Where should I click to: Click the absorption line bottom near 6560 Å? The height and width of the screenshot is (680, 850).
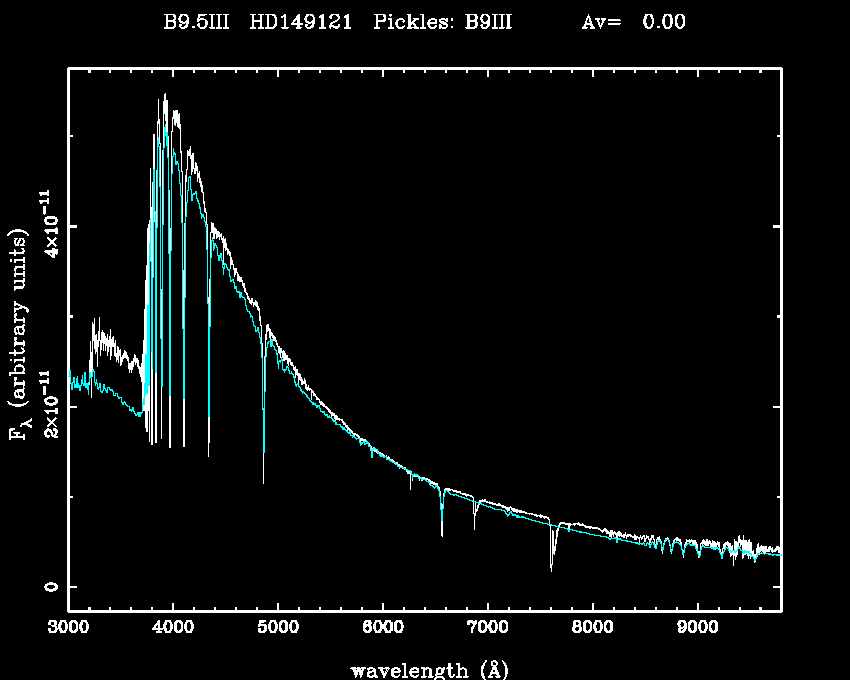442,534
